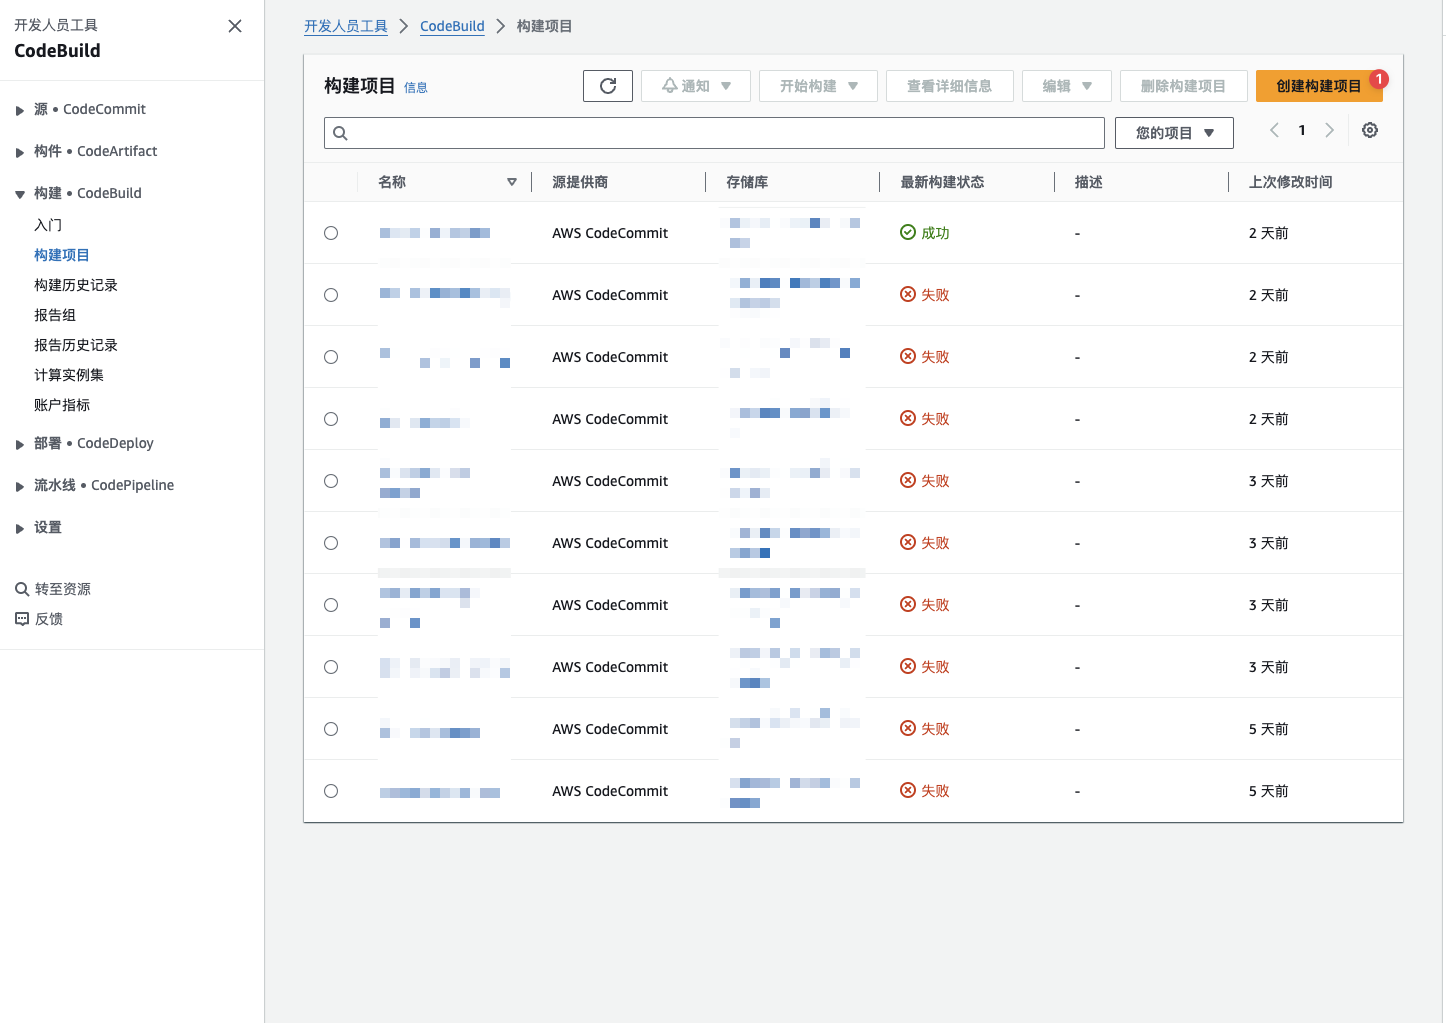Click 创建构建项目 button

point(1319,86)
